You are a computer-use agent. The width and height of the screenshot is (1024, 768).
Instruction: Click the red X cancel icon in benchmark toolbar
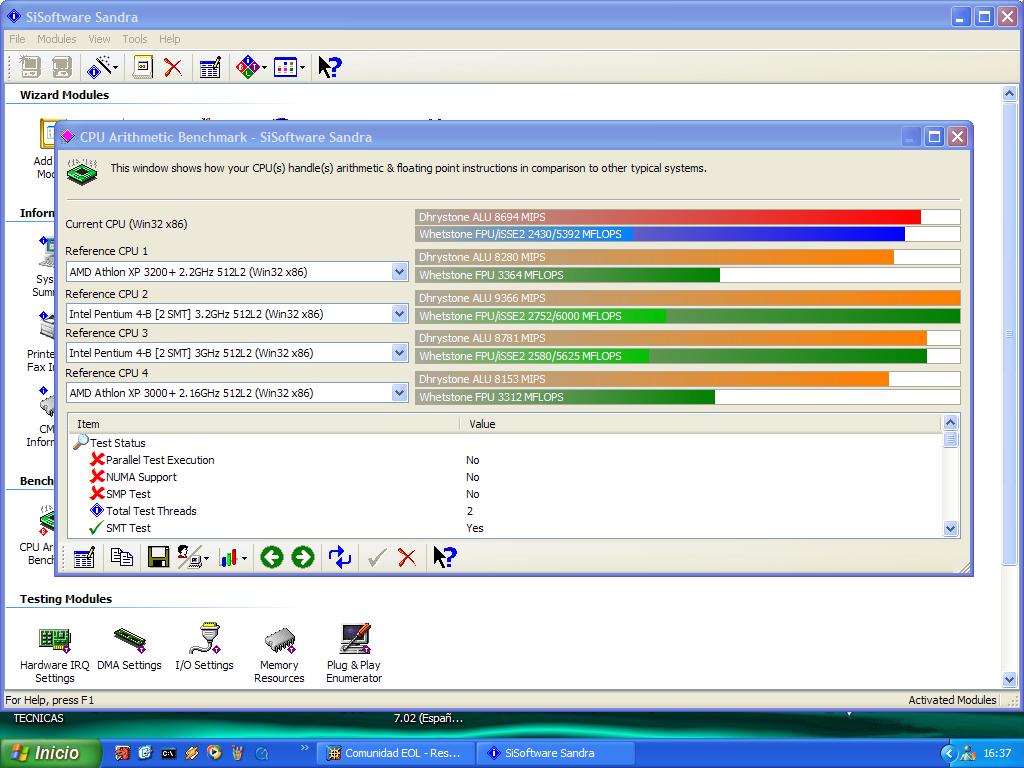coord(407,557)
